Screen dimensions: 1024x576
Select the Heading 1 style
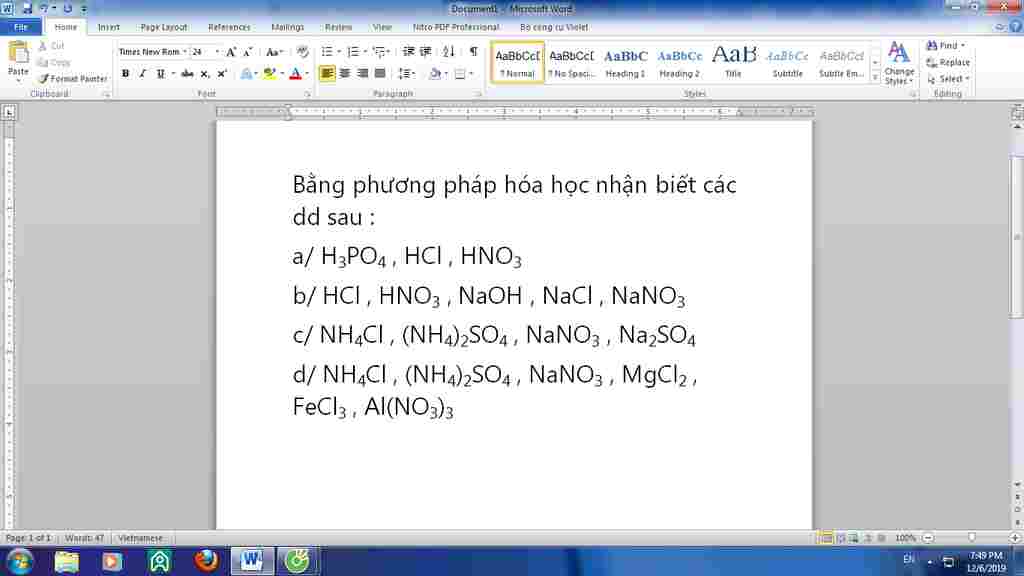click(624, 62)
